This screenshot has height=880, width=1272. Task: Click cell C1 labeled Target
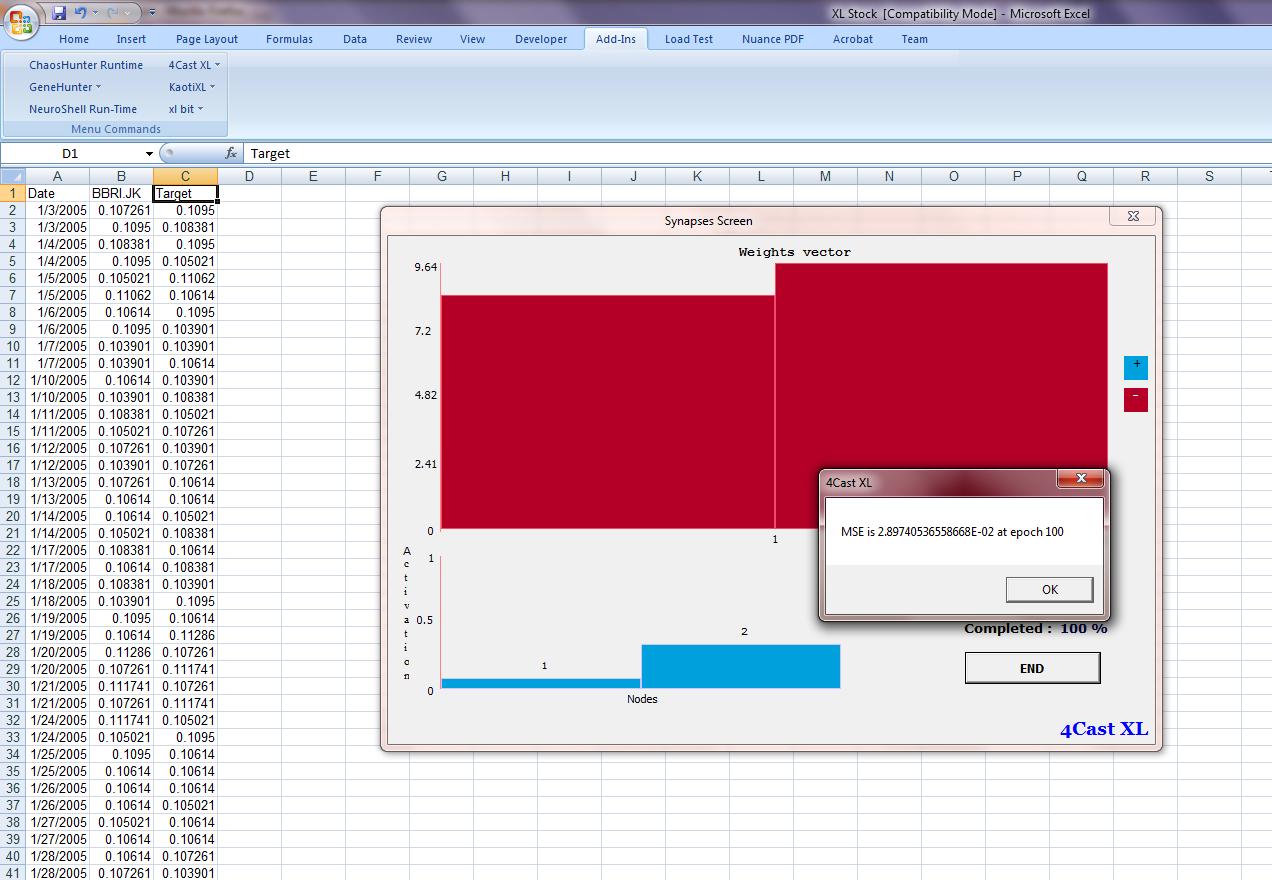[x=185, y=193]
